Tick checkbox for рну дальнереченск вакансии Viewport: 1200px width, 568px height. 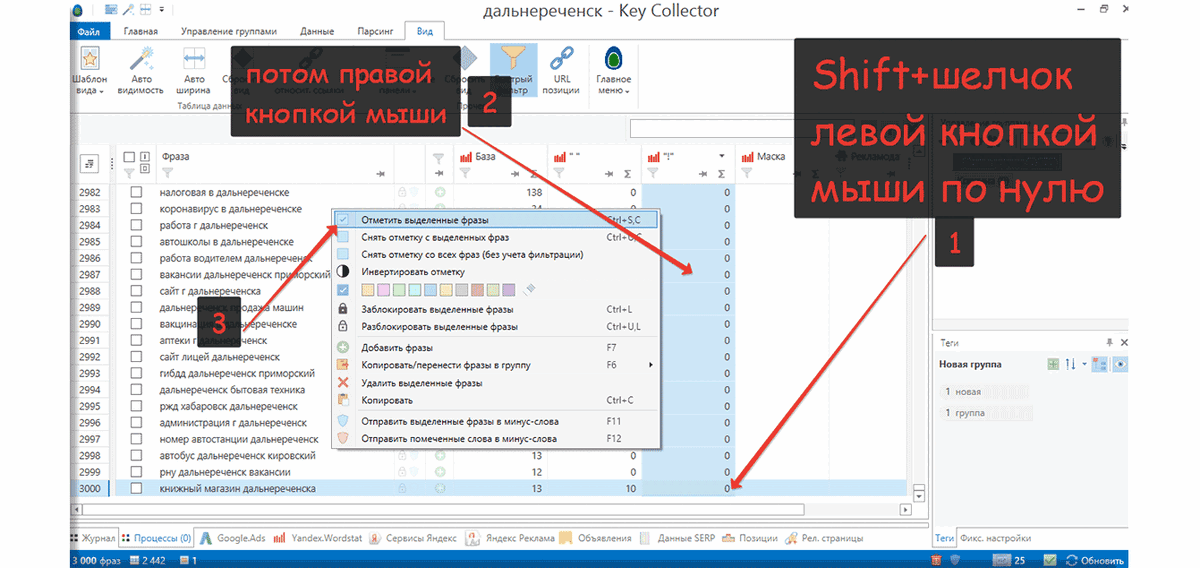pos(137,472)
